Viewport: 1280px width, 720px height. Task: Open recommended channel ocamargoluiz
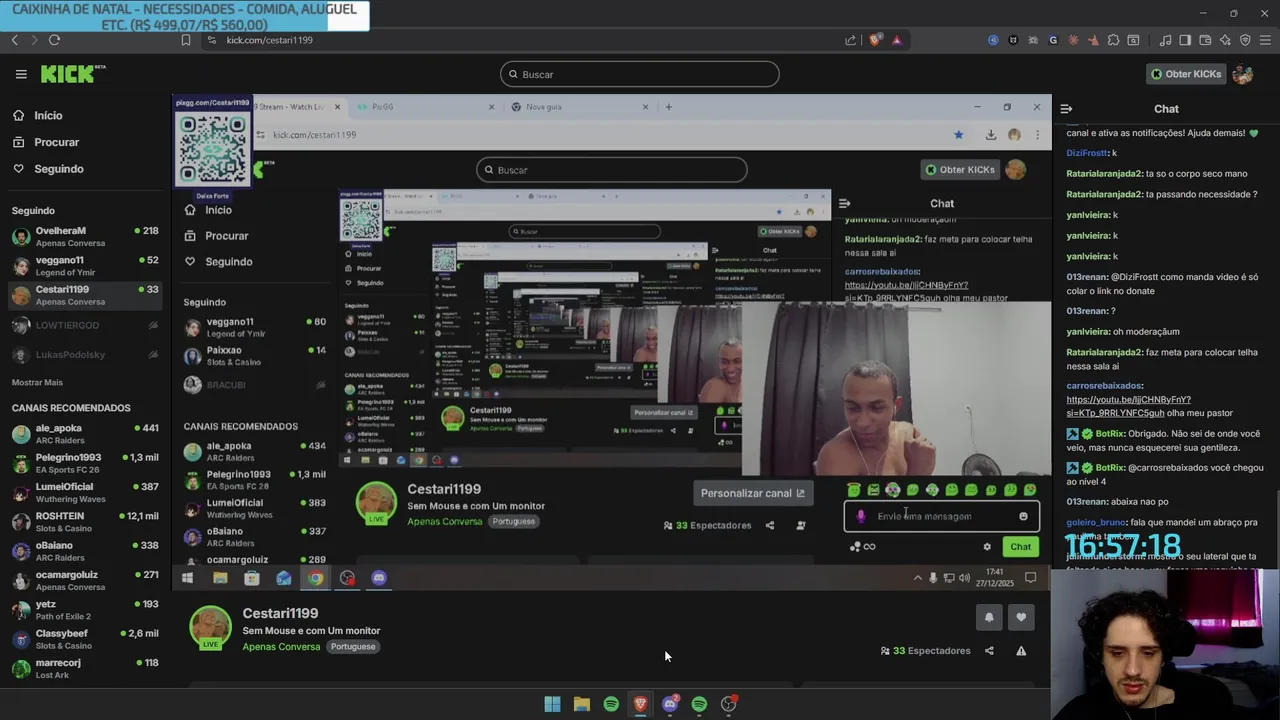pos(85,580)
